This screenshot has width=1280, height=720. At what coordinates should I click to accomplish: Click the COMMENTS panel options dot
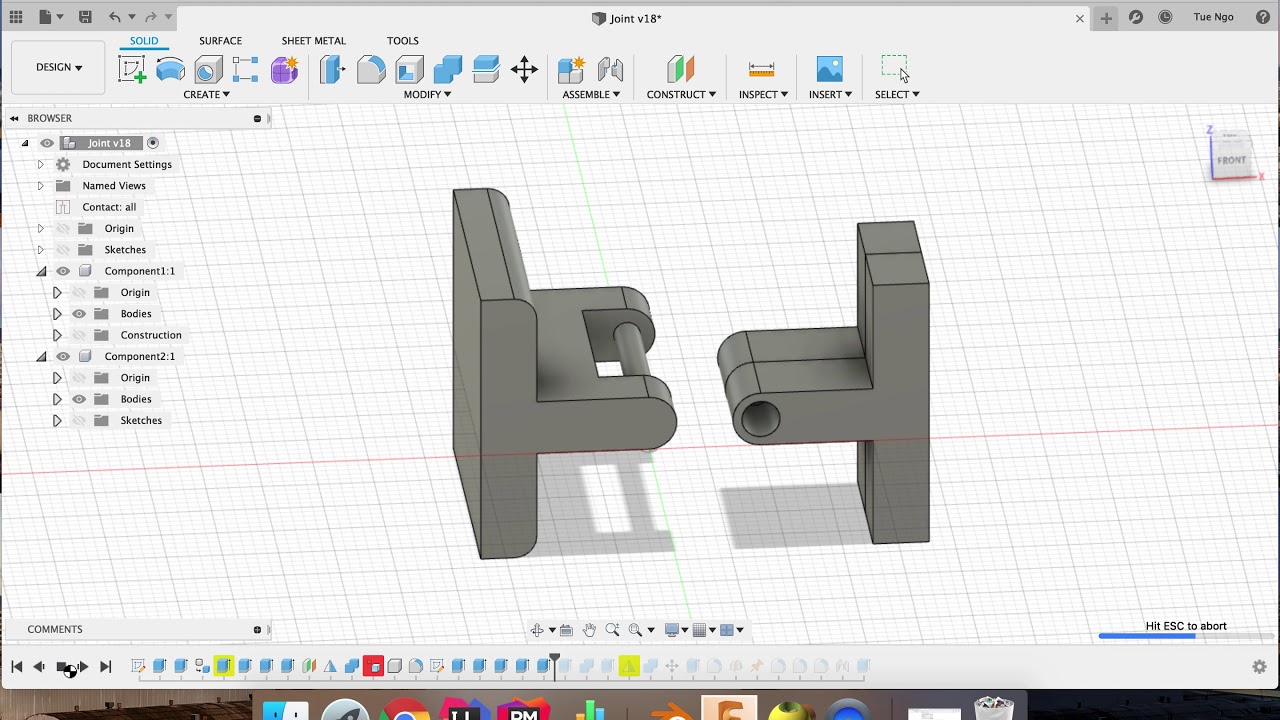[x=257, y=630]
